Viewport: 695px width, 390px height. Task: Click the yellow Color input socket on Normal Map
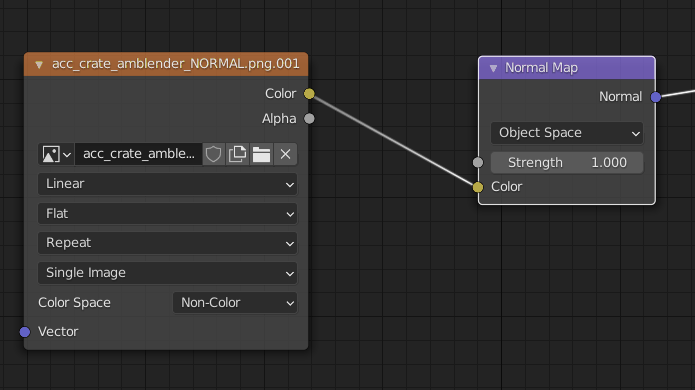[478, 187]
